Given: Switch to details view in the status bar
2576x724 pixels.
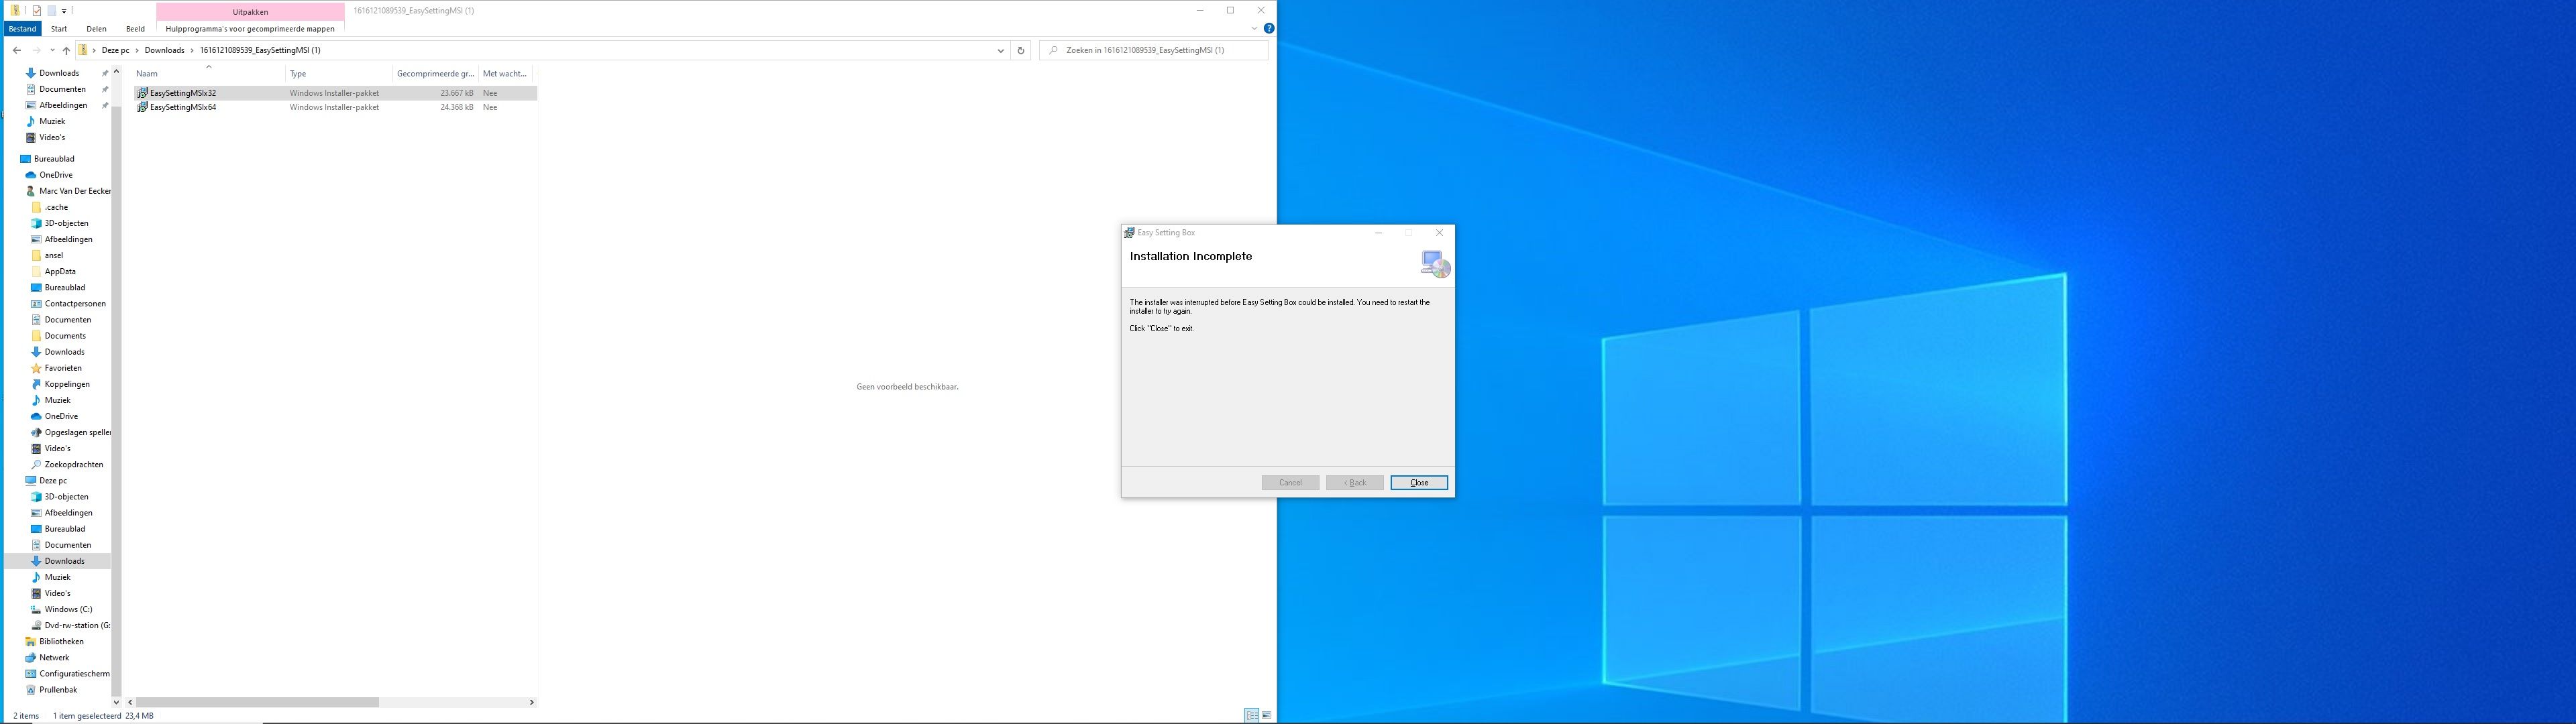Looking at the screenshot, I should click(1251, 715).
